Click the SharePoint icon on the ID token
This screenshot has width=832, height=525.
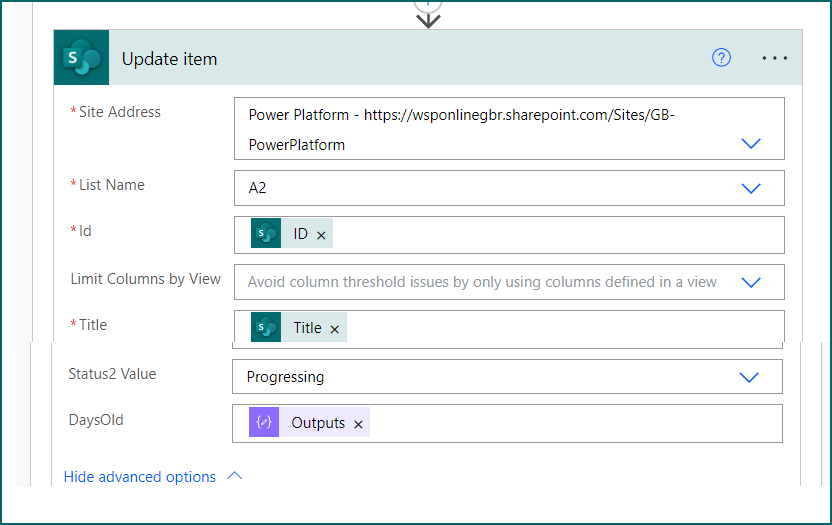point(266,233)
